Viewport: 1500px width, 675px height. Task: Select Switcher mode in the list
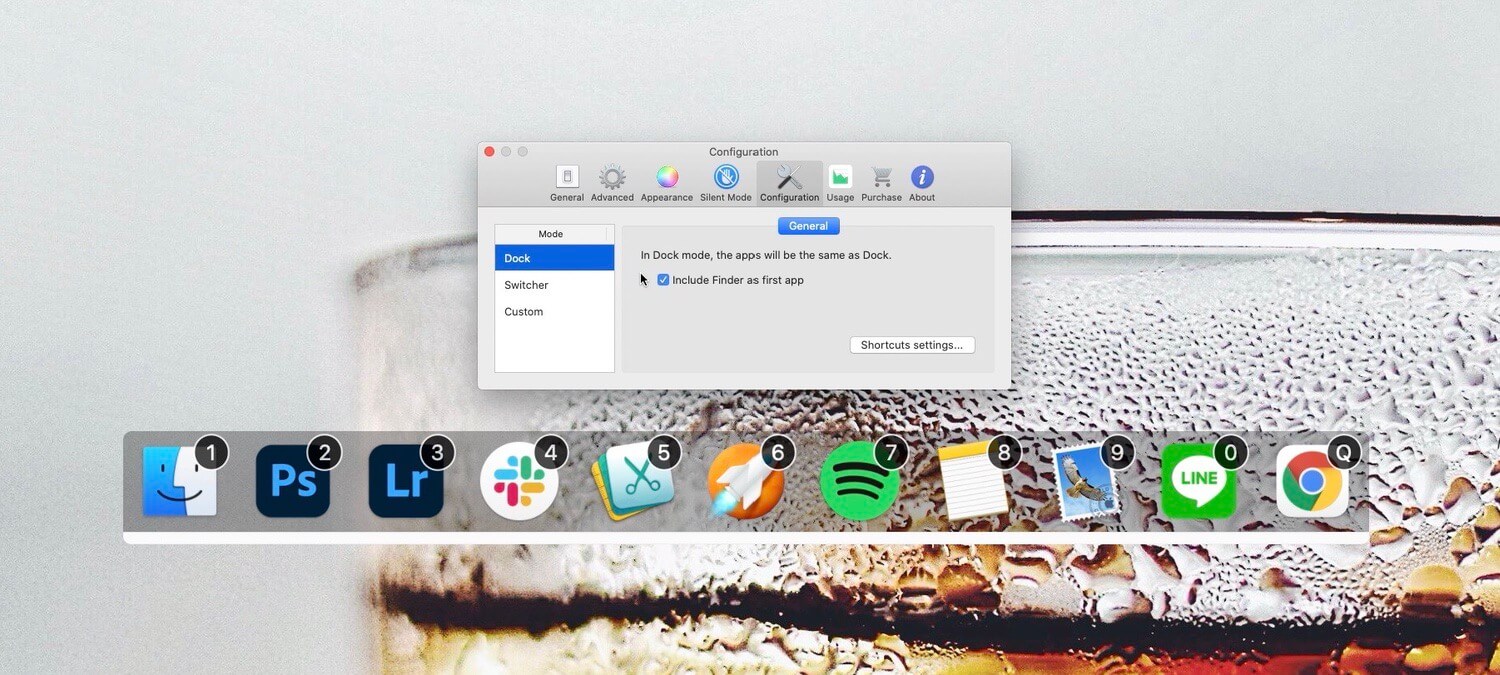pyautogui.click(x=554, y=285)
